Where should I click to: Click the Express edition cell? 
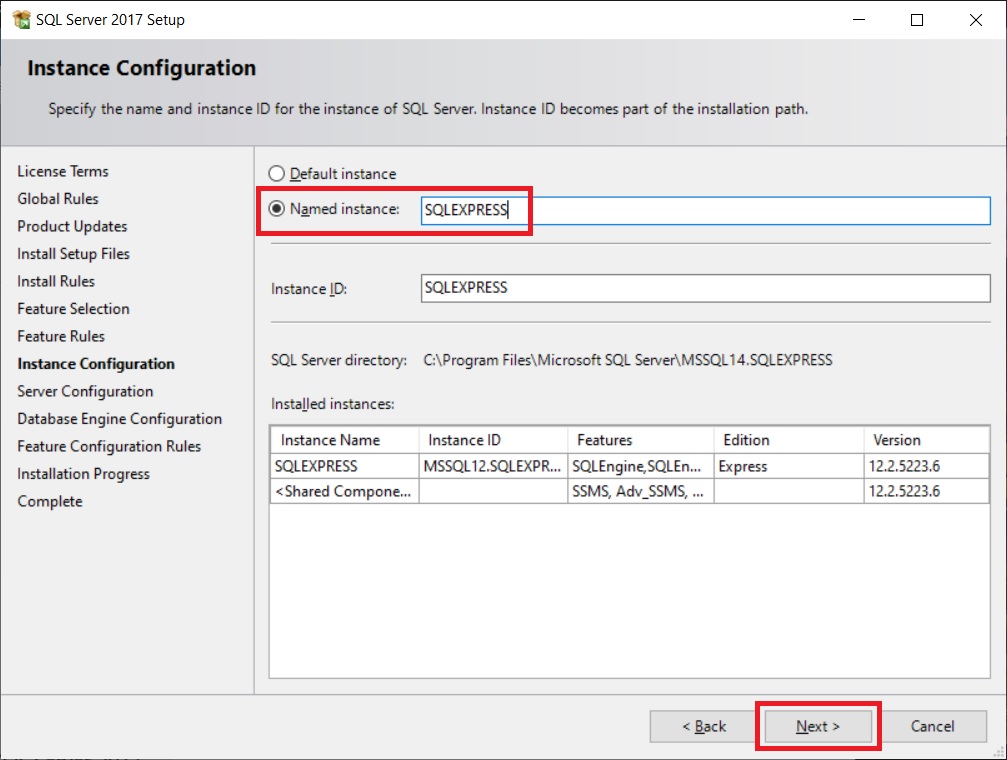789,466
